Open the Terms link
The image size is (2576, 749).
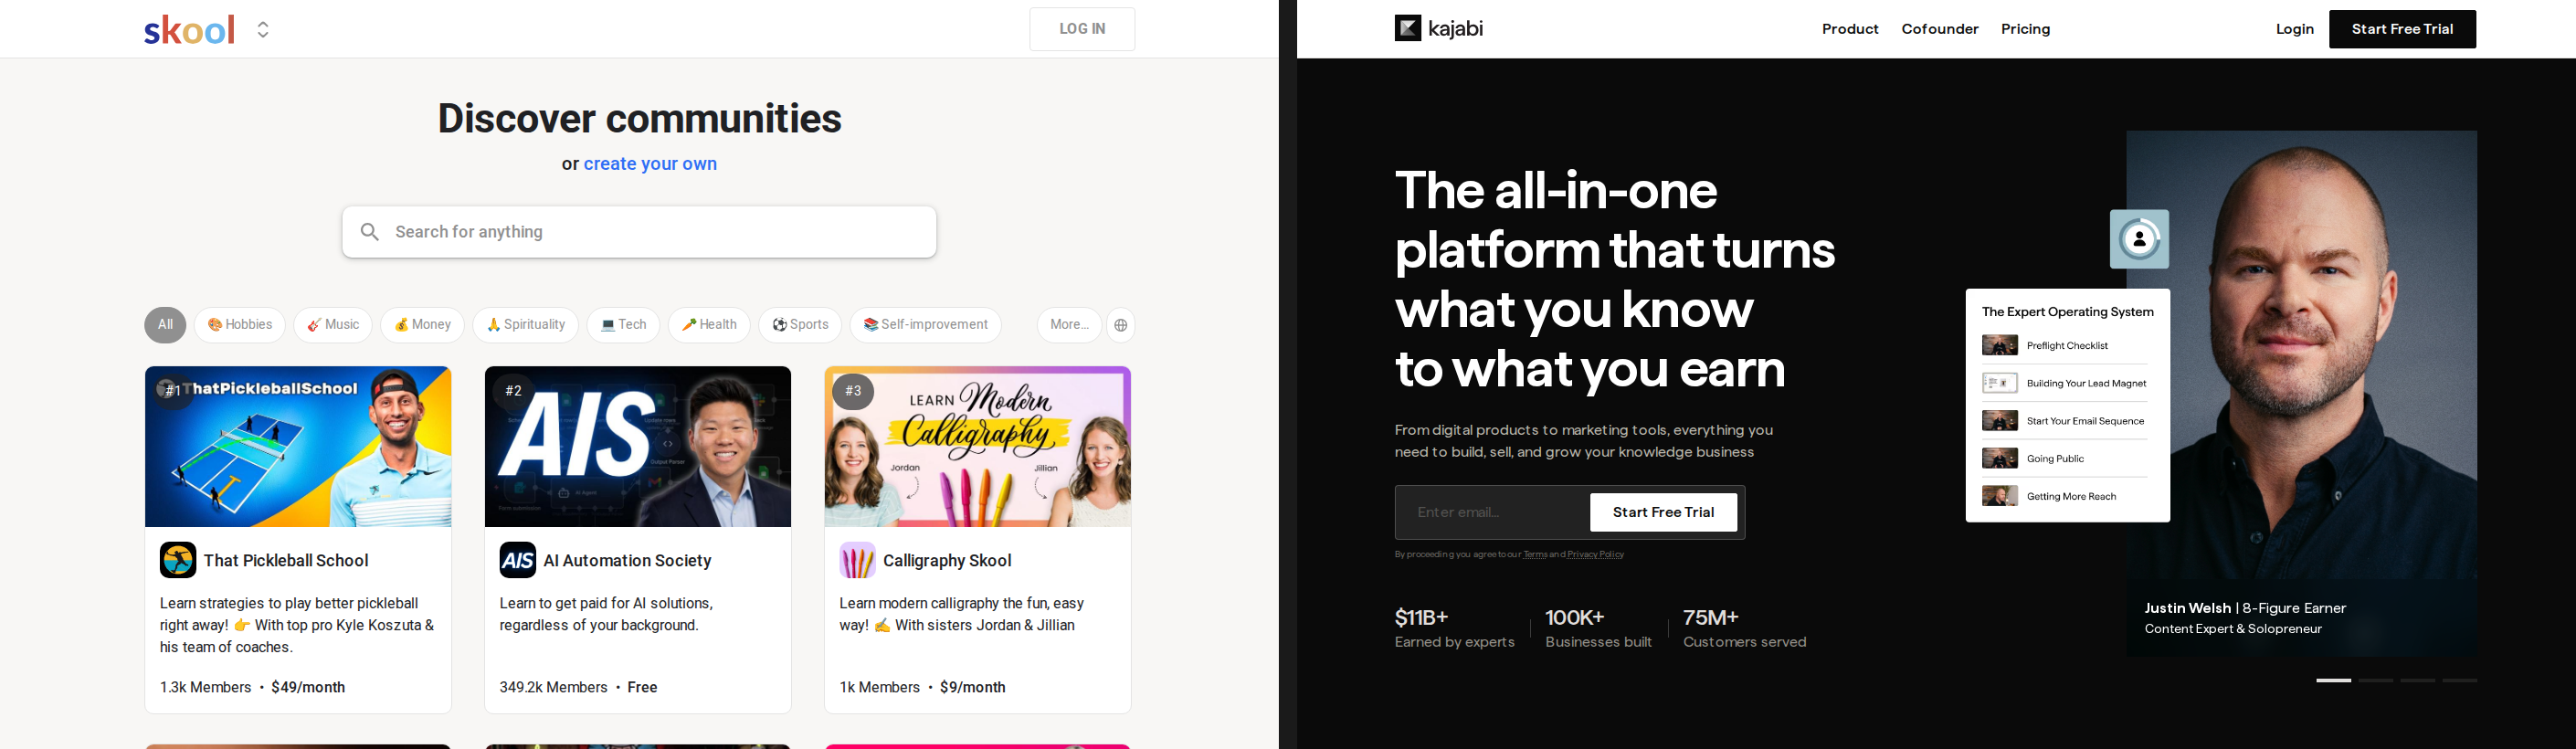(1535, 554)
